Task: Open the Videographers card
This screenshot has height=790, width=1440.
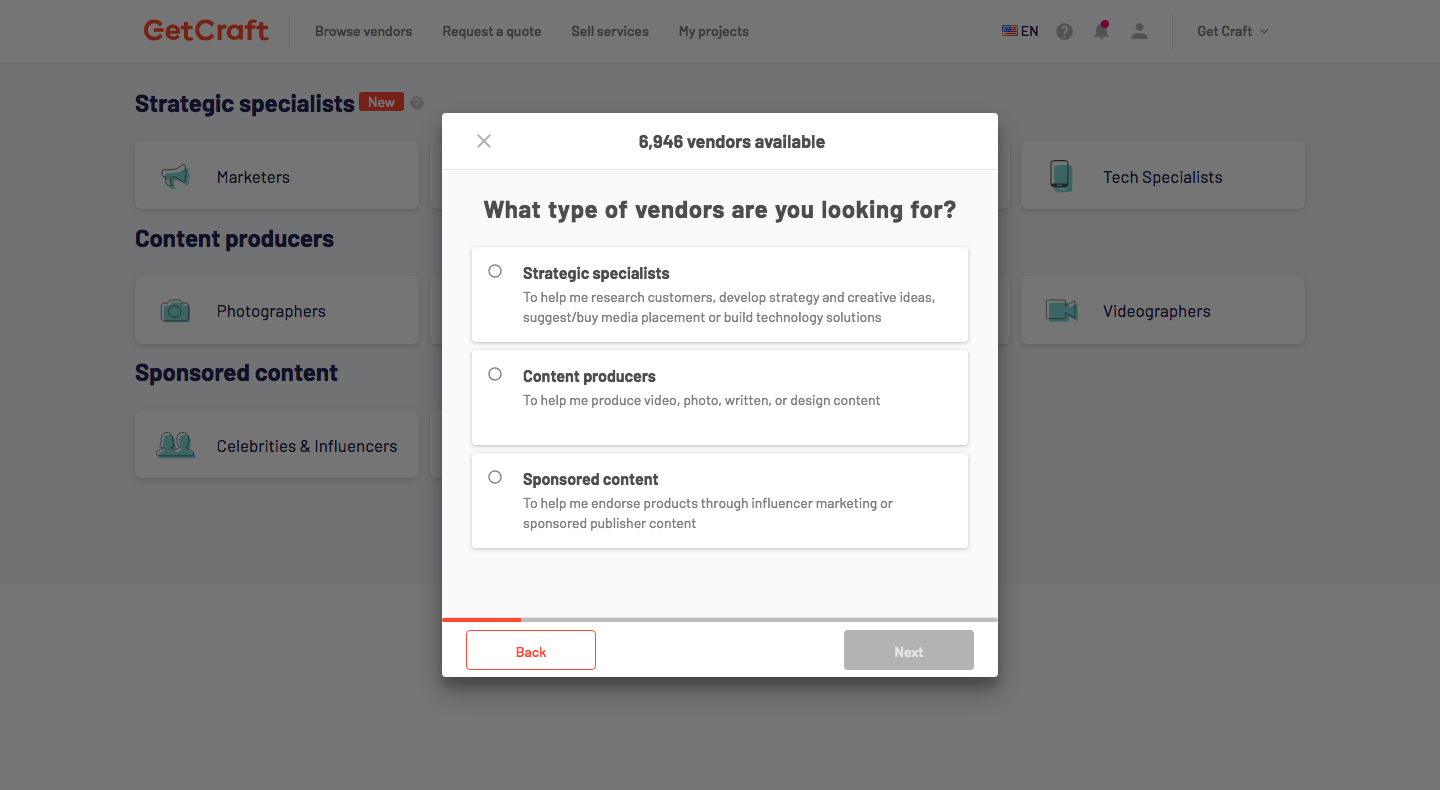Action: tap(1163, 310)
